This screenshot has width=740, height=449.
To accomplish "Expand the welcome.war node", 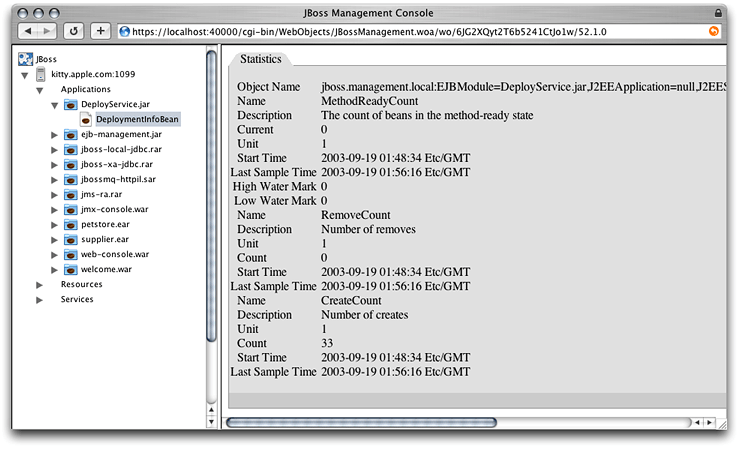I will click(54, 270).
